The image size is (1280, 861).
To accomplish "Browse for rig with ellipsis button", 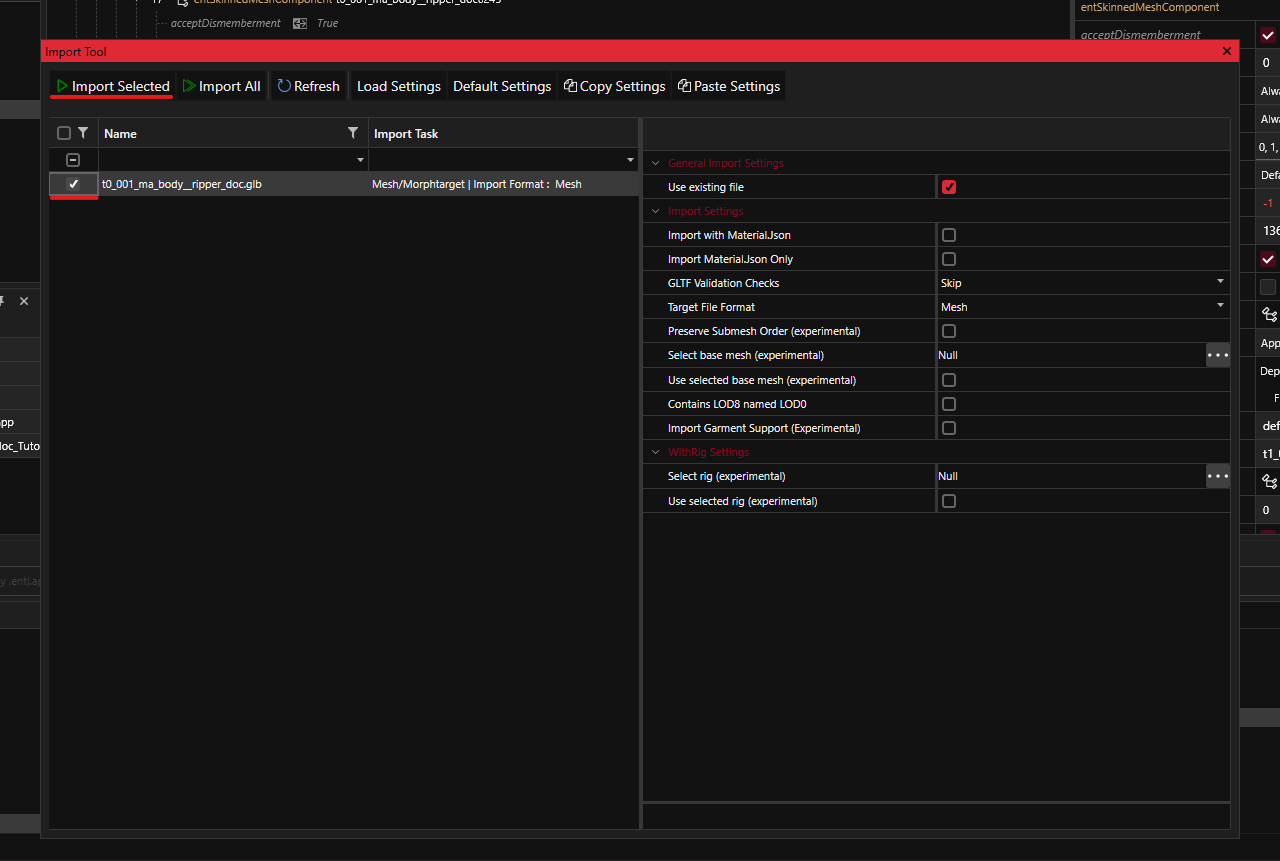I will [x=1217, y=477].
